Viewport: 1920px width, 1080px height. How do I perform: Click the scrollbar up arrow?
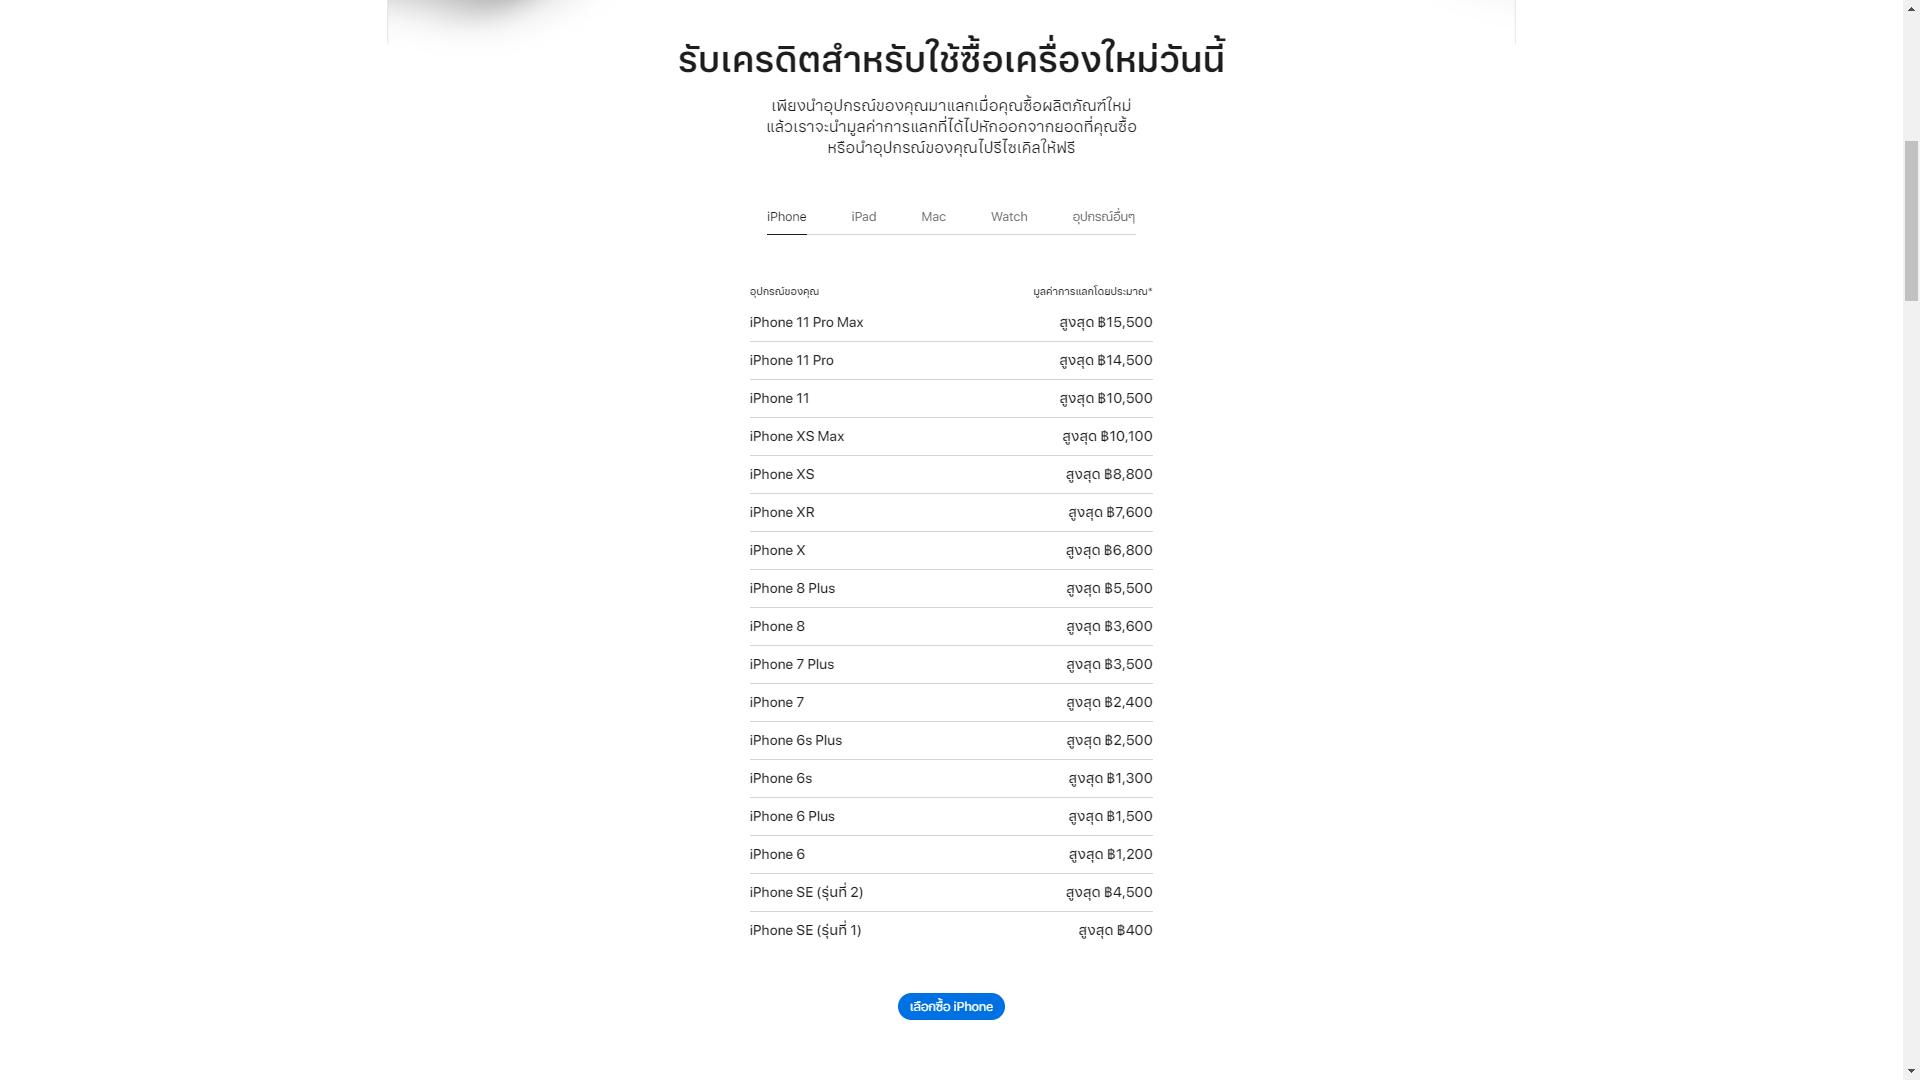(x=1911, y=8)
